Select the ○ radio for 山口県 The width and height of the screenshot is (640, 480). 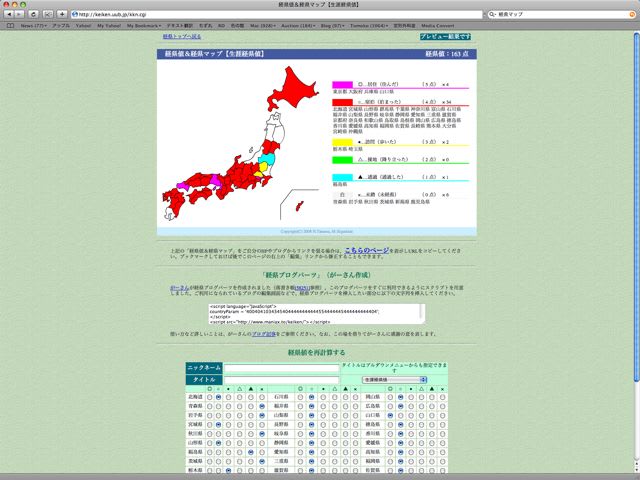pos(401,416)
